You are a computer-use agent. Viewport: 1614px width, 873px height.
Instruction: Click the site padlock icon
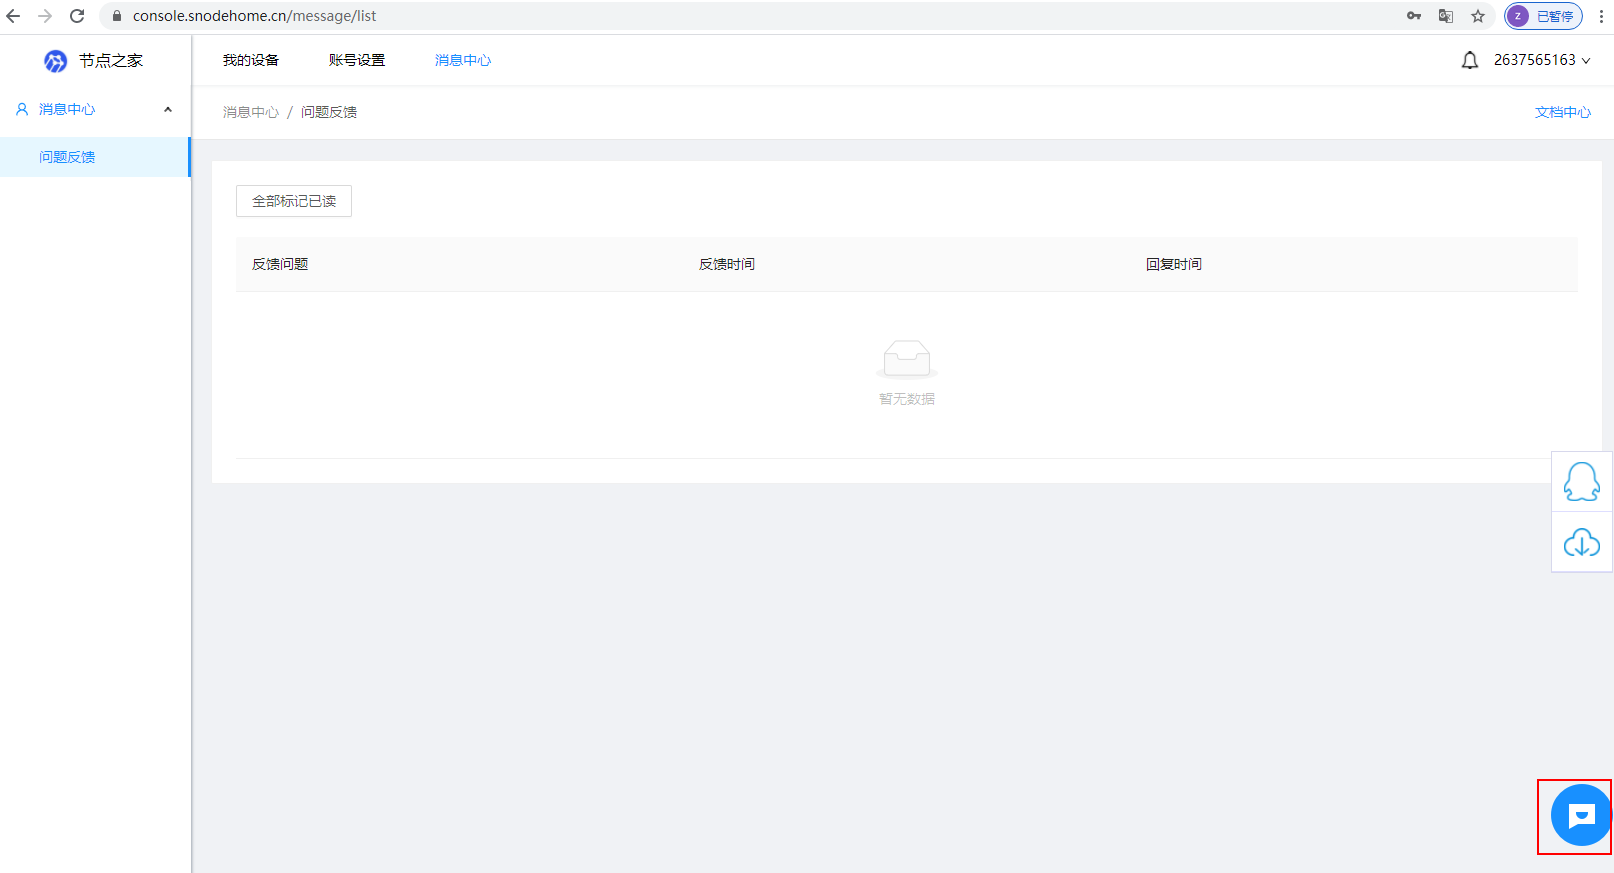tap(117, 16)
